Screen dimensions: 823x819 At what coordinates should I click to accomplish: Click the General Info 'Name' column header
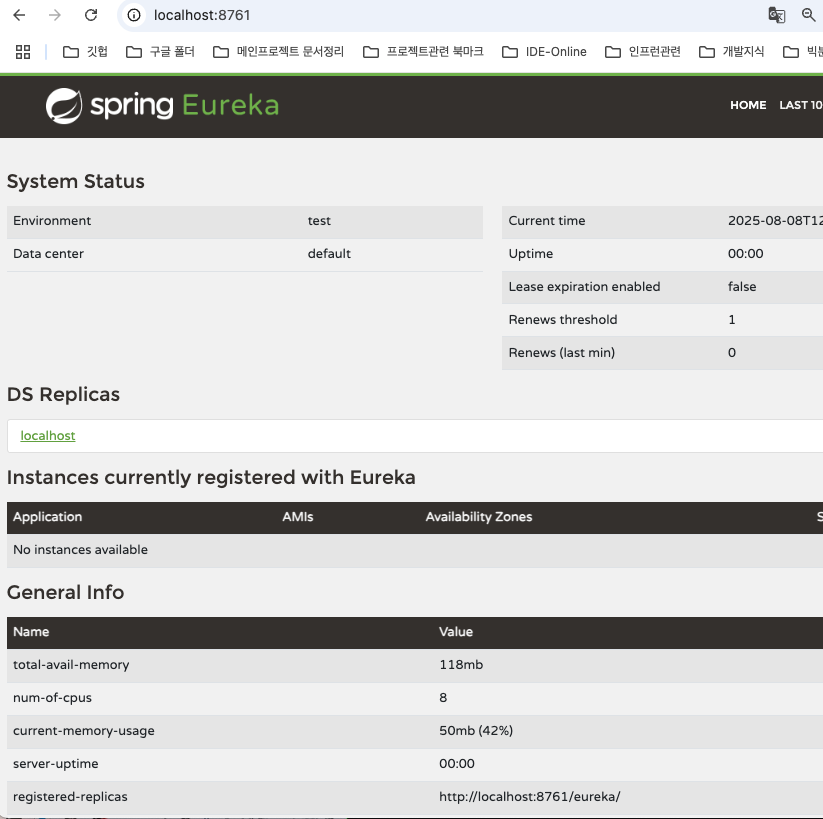click(x=31, y=632)
